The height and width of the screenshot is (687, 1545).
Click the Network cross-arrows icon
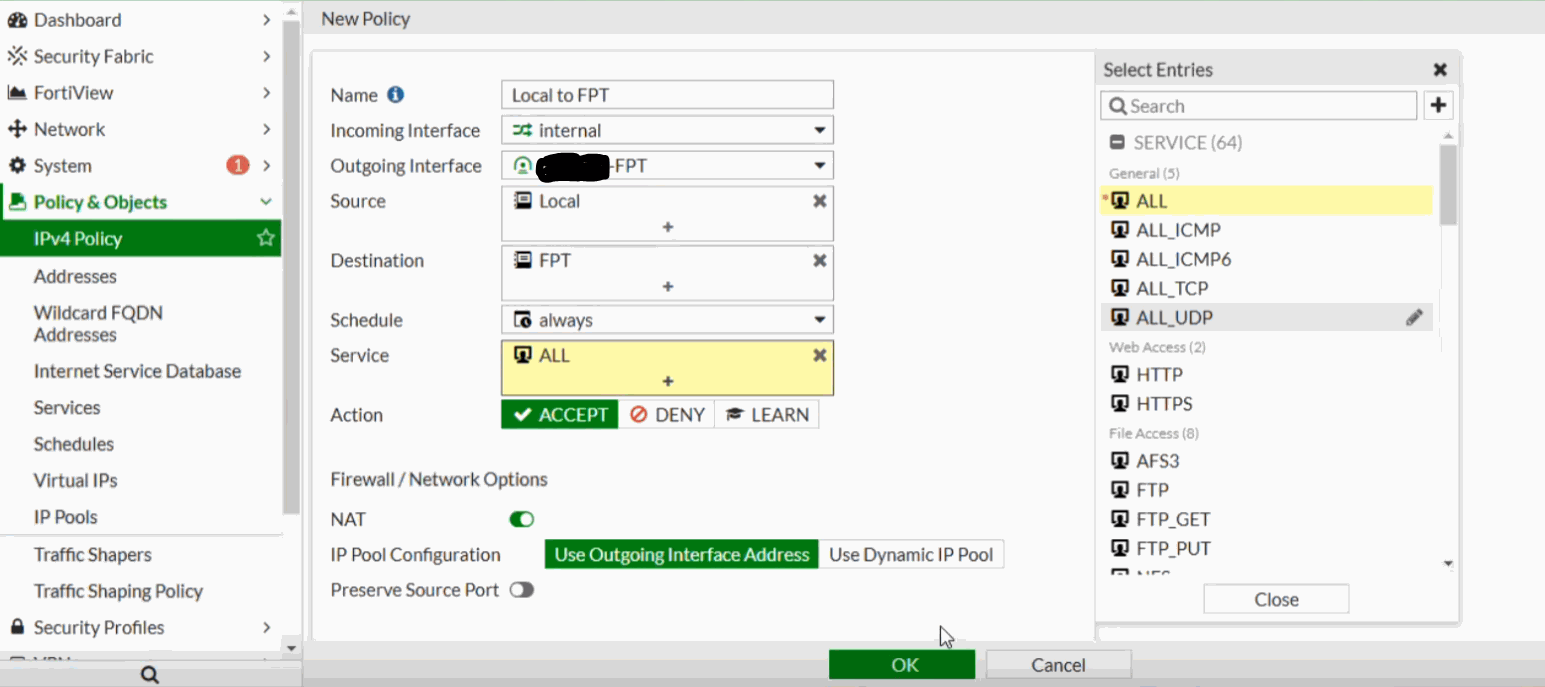(17, 129)
